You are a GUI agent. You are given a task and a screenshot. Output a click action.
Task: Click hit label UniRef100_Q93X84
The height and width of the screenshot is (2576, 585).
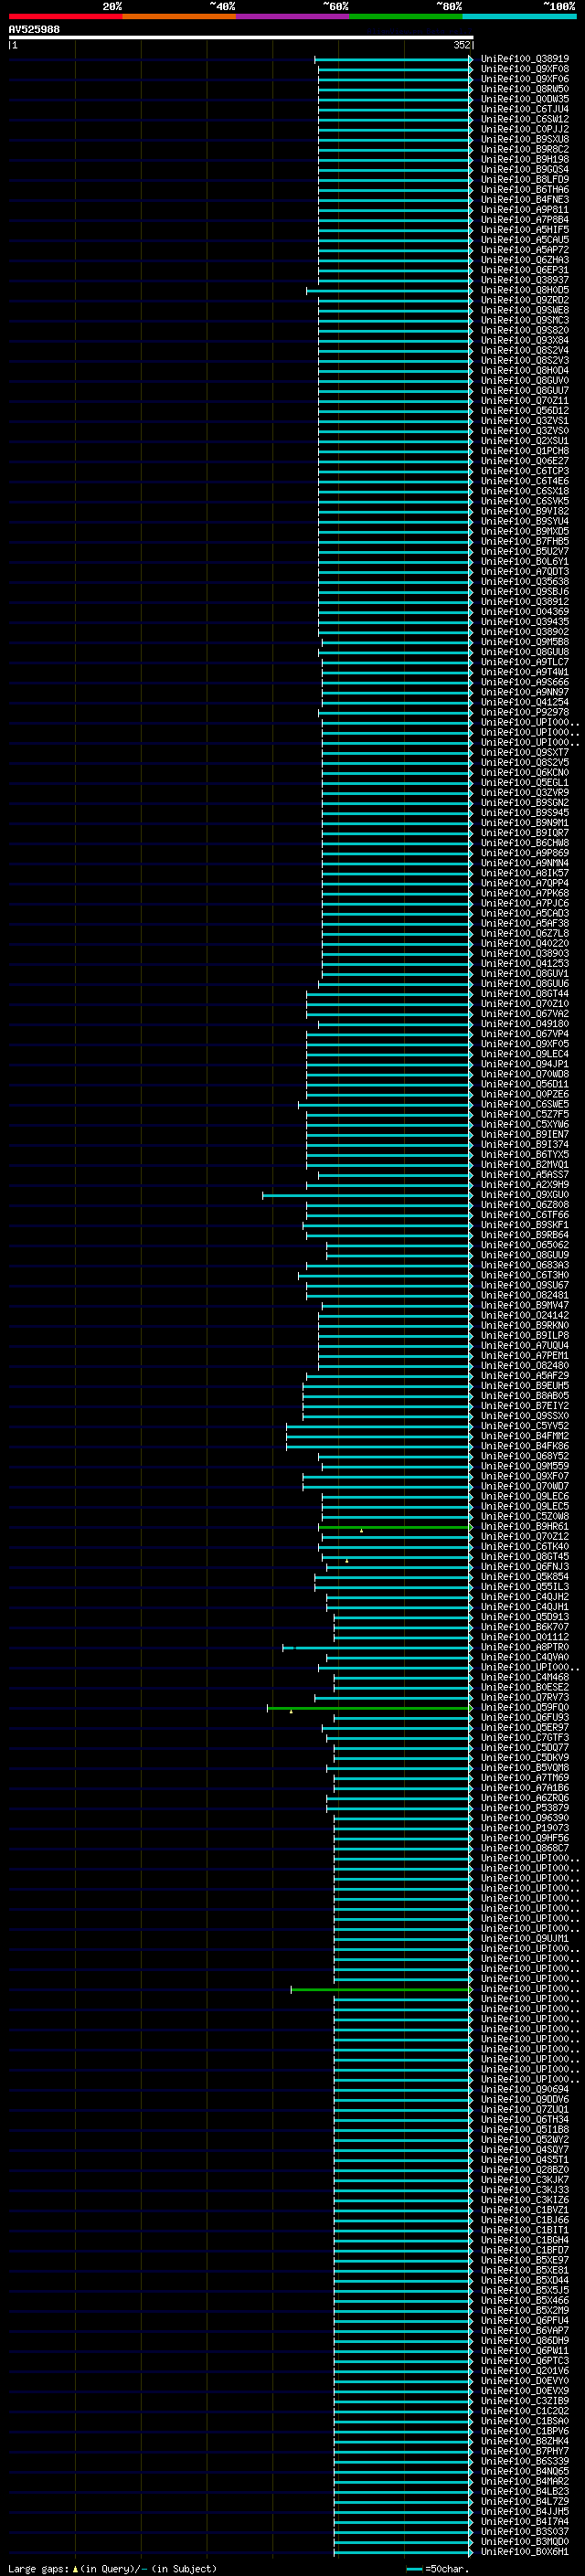[525, 340]
